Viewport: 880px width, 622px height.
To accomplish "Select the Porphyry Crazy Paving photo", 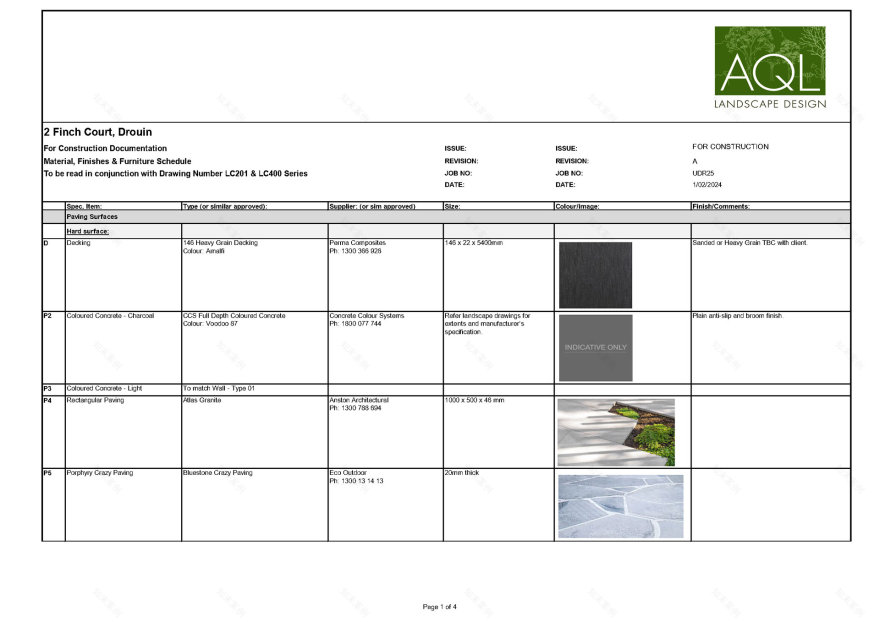I will 620,505.
